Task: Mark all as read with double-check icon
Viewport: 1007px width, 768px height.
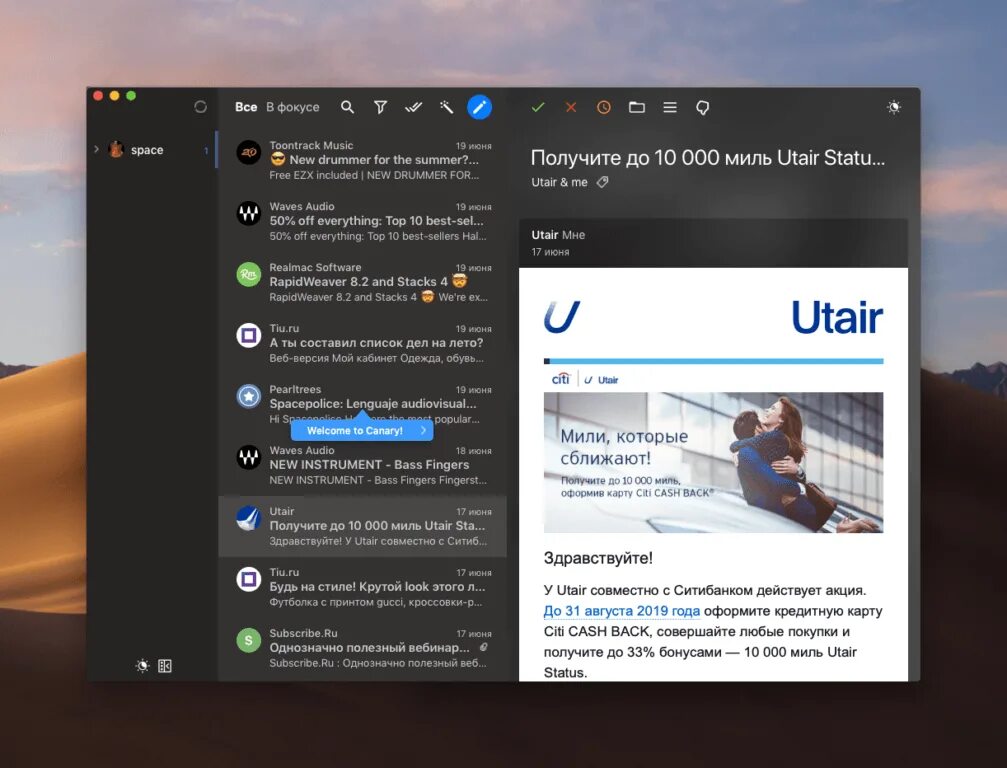Action: pyautogui.click(x=413, y=106)
